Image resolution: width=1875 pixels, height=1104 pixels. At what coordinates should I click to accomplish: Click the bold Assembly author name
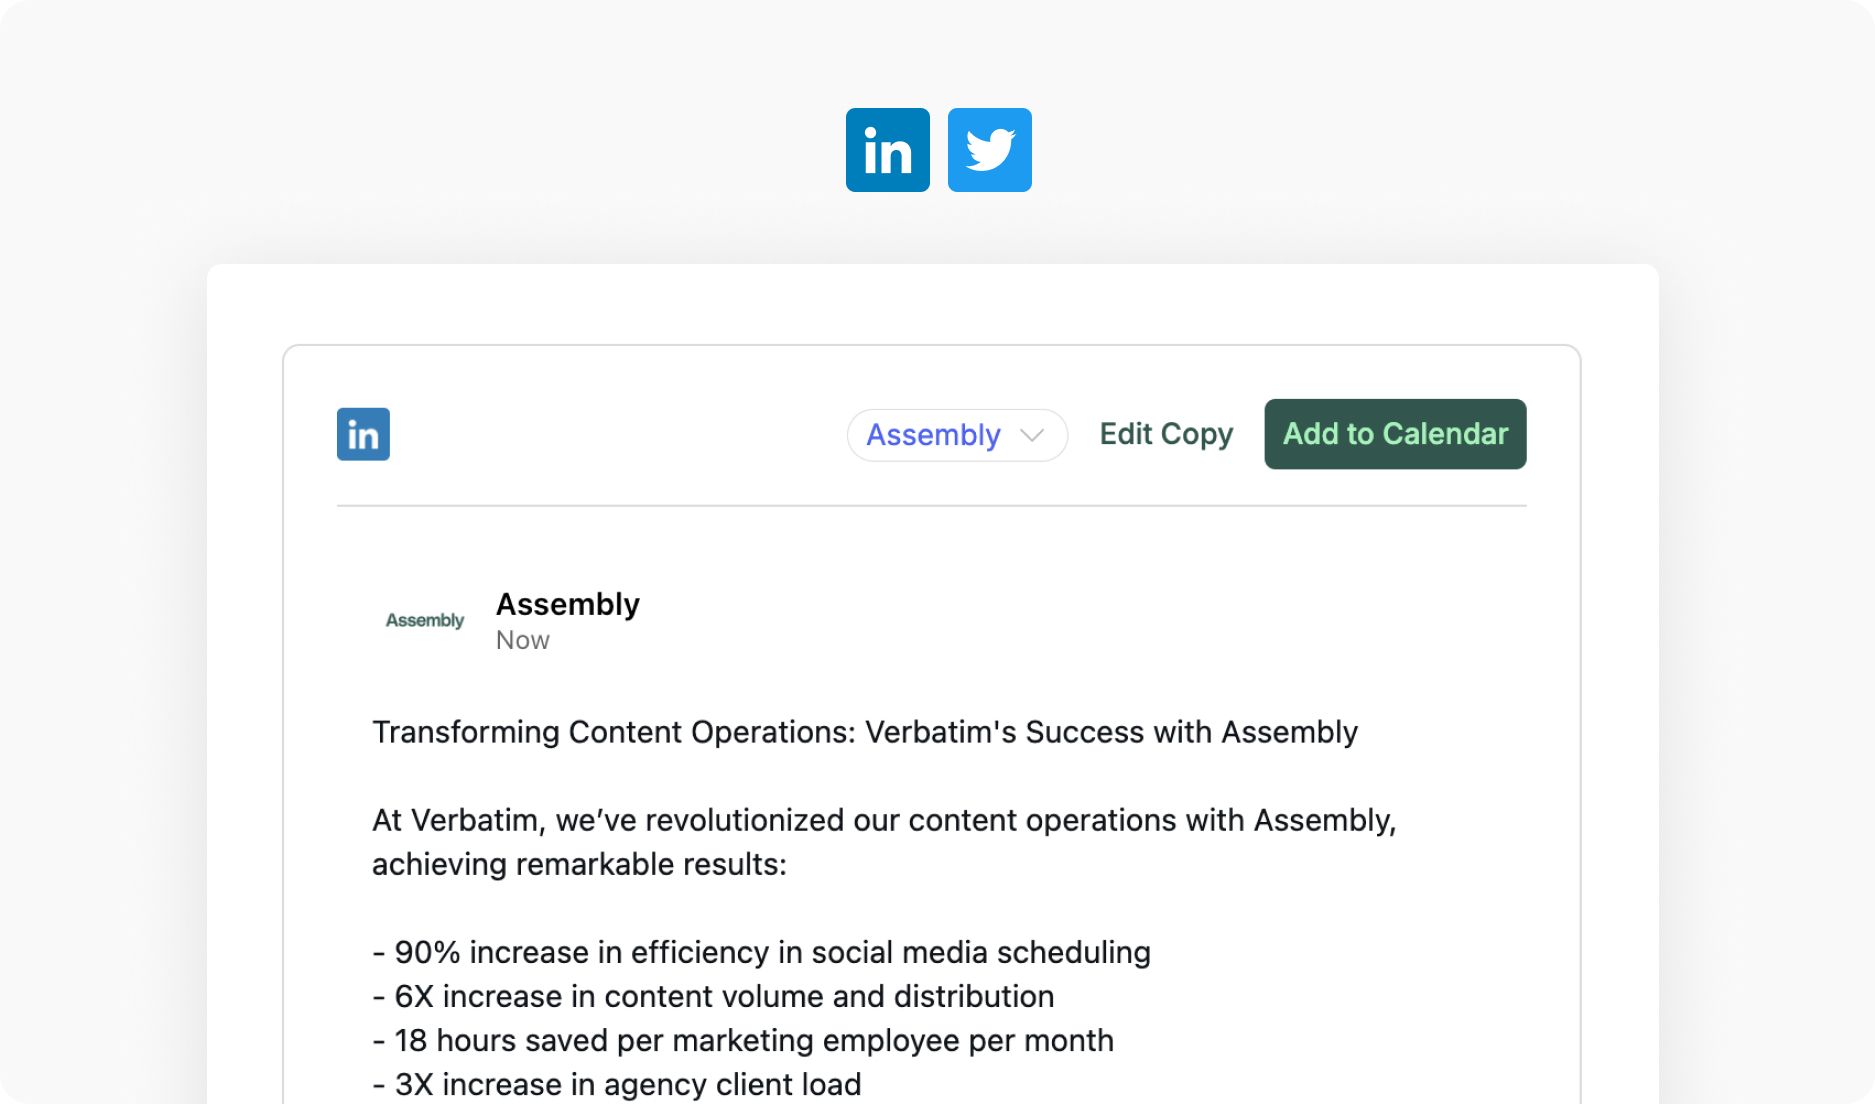click(x=567, y=604)
